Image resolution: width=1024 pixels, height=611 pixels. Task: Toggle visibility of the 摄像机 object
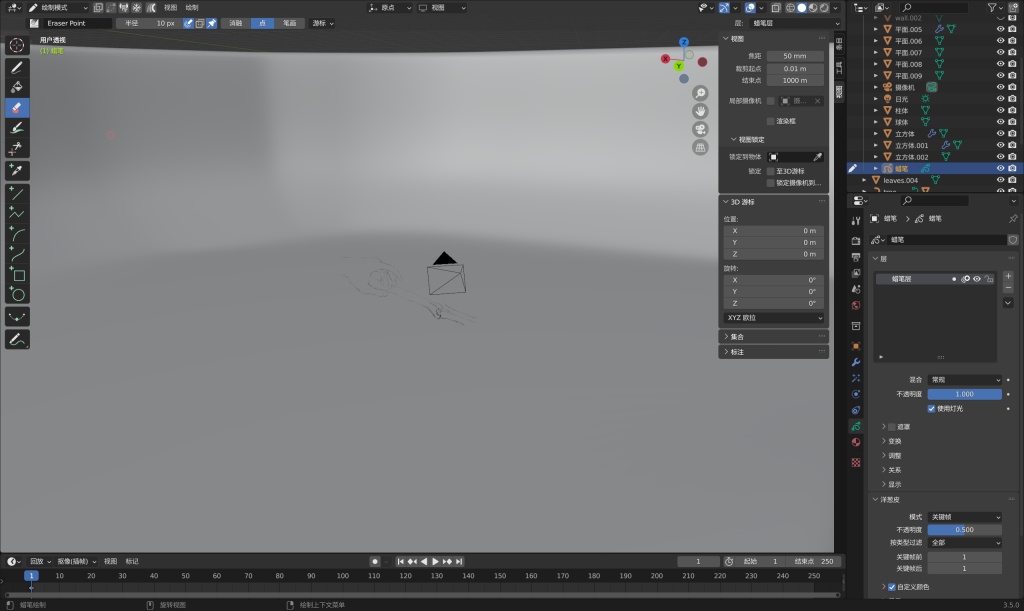tap(999, 87)
